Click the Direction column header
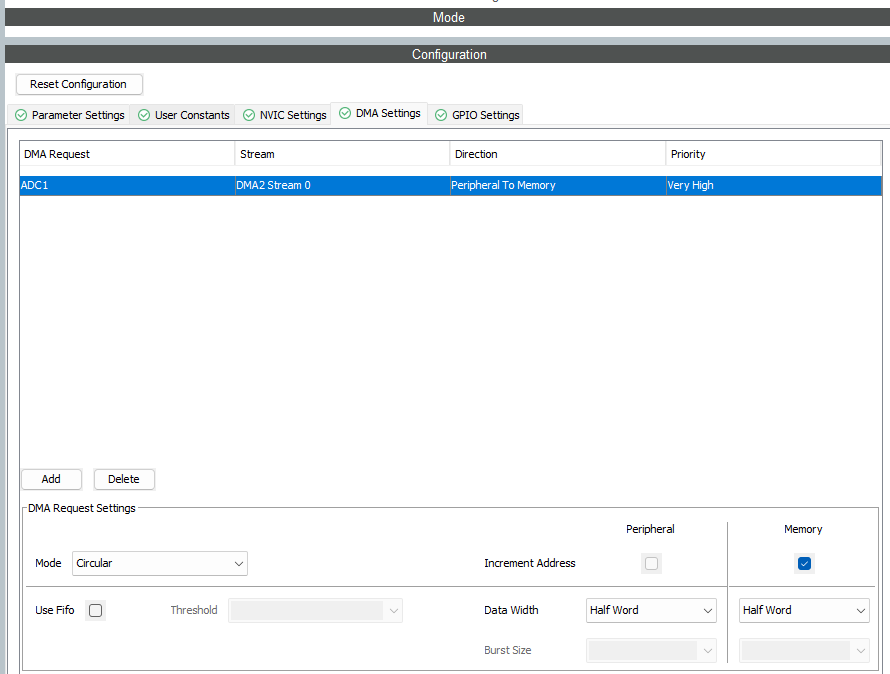Screen dimensions: 890x674 558,154
